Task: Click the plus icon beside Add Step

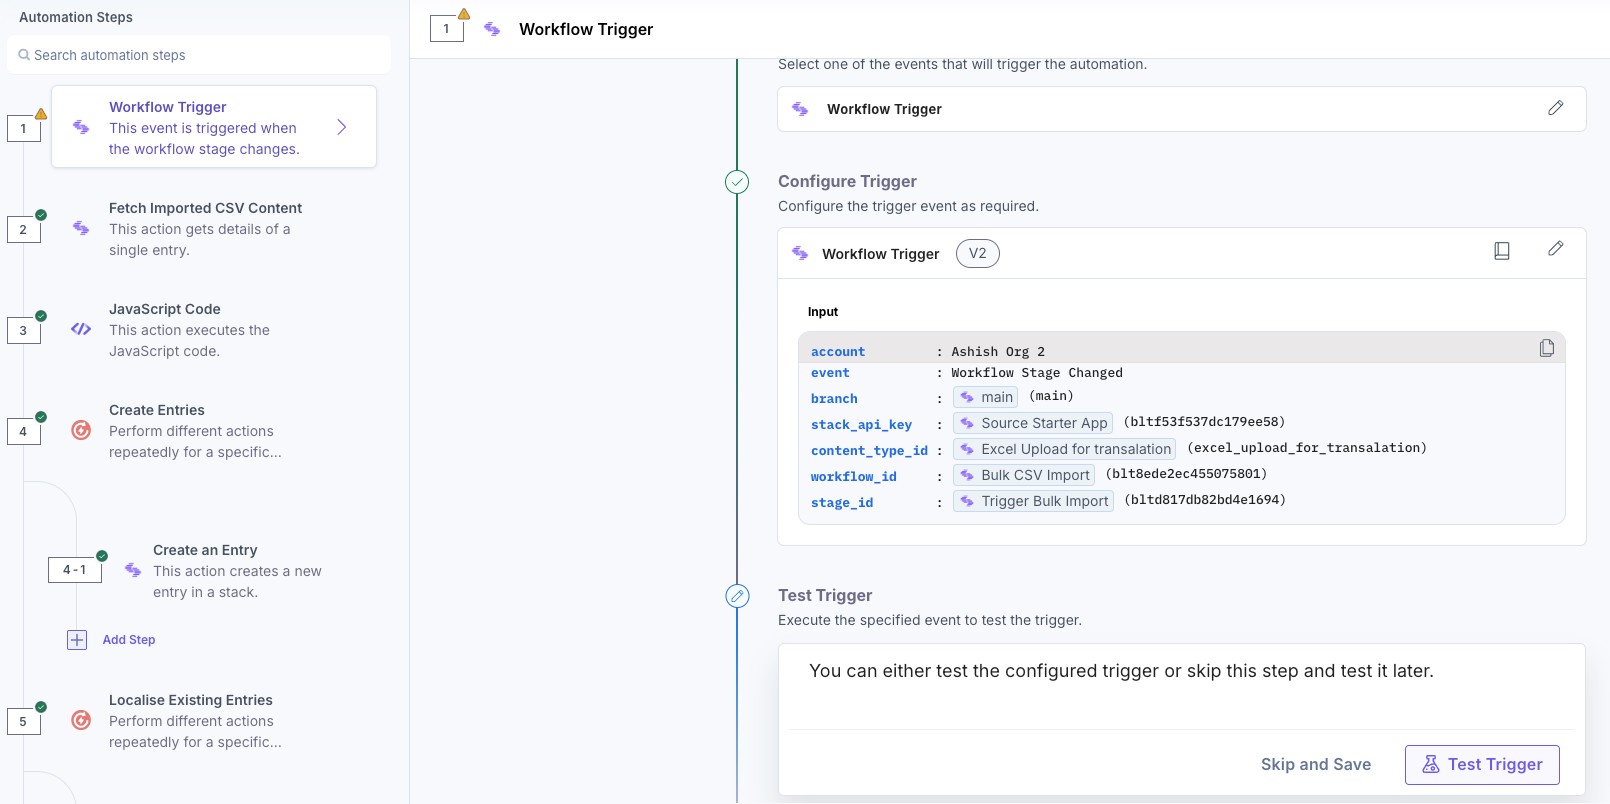Action: tap(77, 640)
